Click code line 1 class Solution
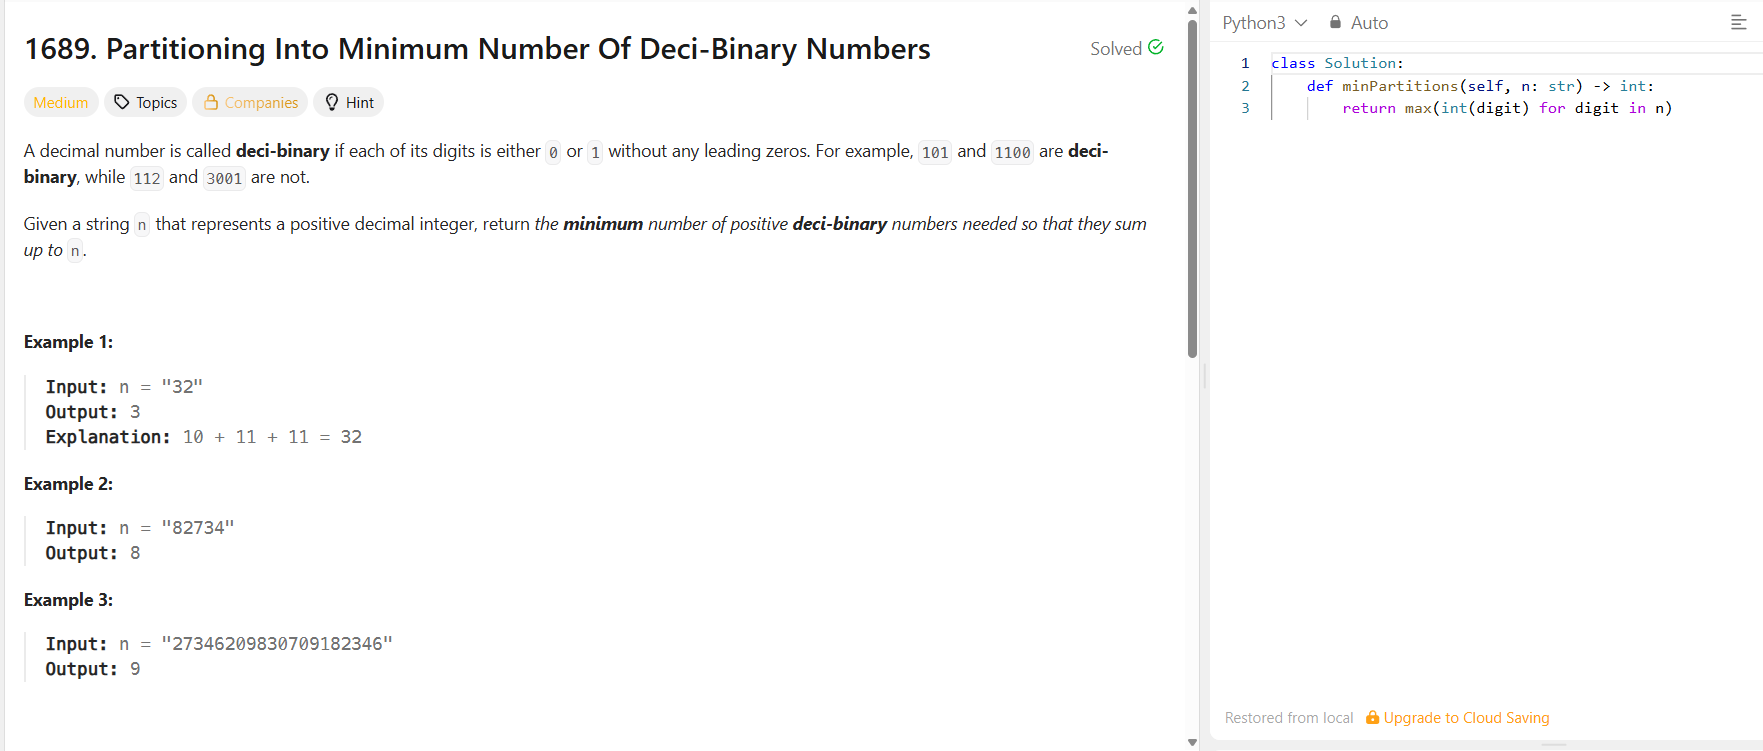 (1337, 63)
